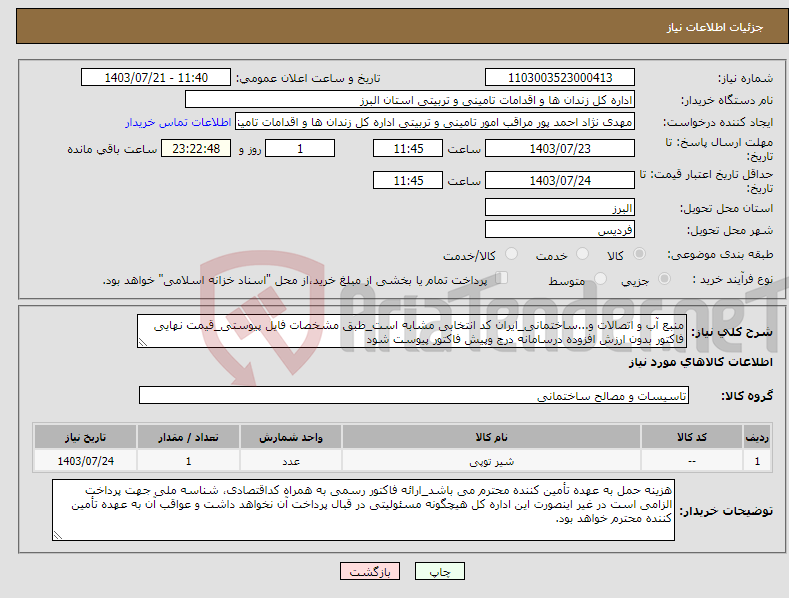Click the -- item code cell
The height and width of the screenshot is (598, 789).
(x=691, y=461)
